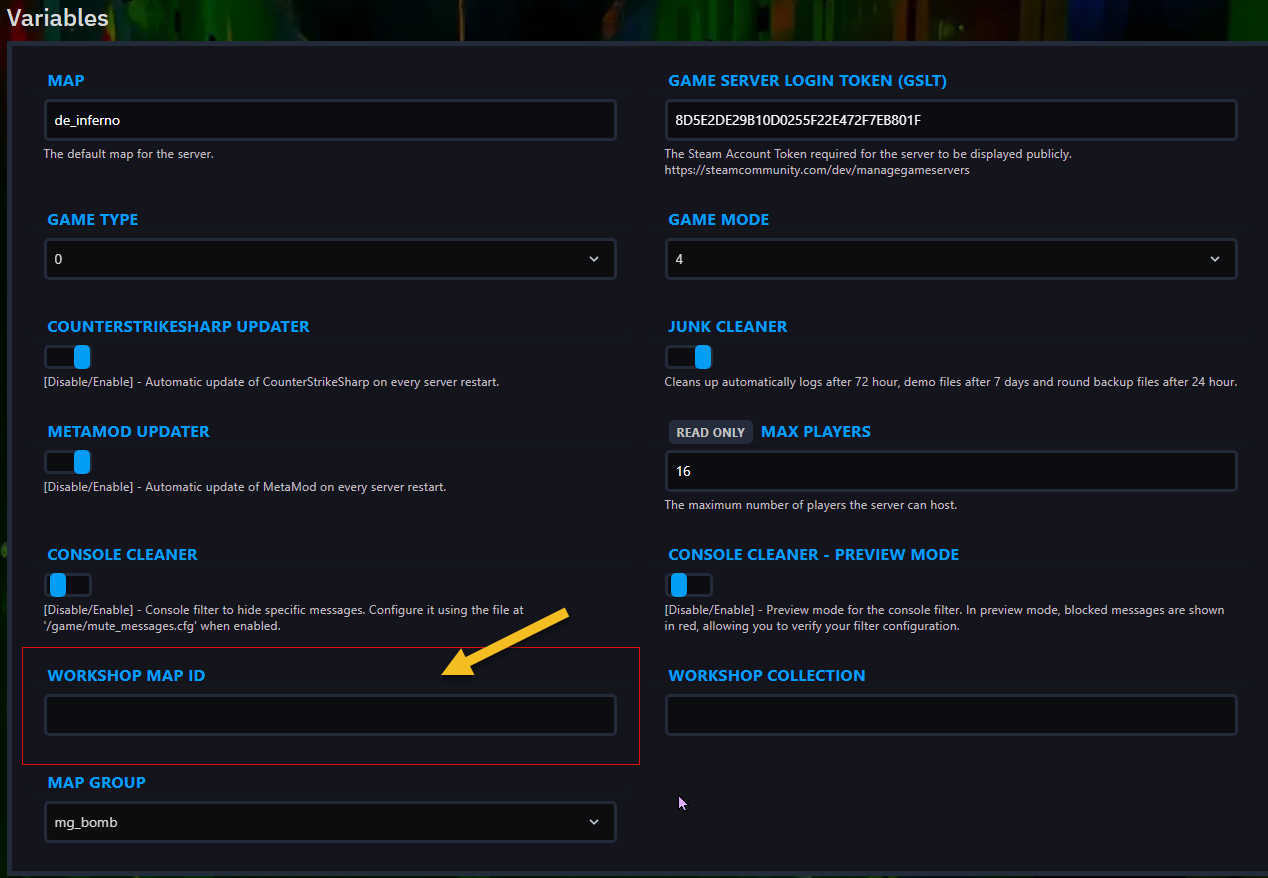The width and height of the screenshot is (1268, 878).
Task: Click the Game Server Login Token label
Action: pyautogui.click(x=807, y=81)
